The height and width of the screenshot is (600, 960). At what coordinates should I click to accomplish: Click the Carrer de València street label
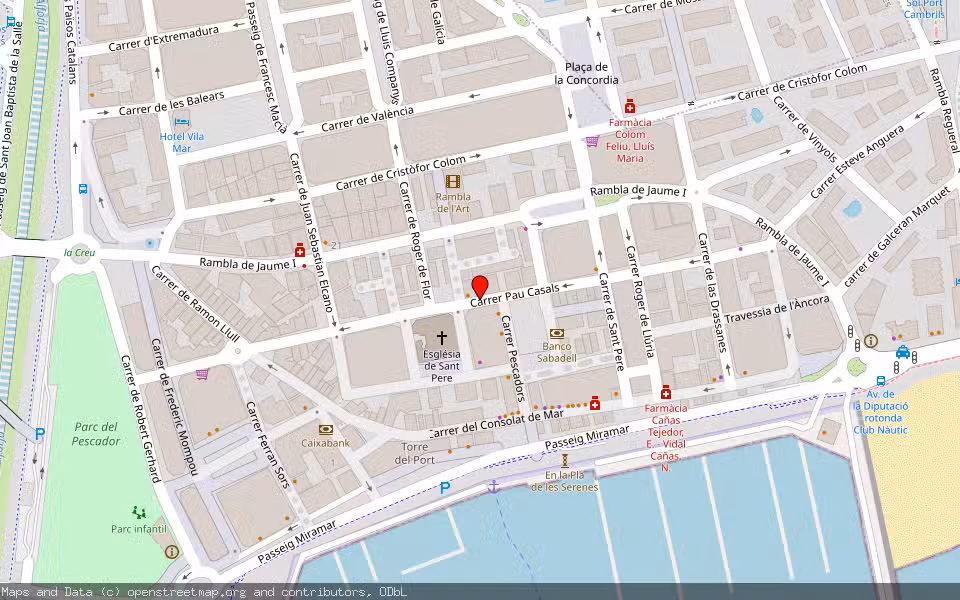[367, 119]
